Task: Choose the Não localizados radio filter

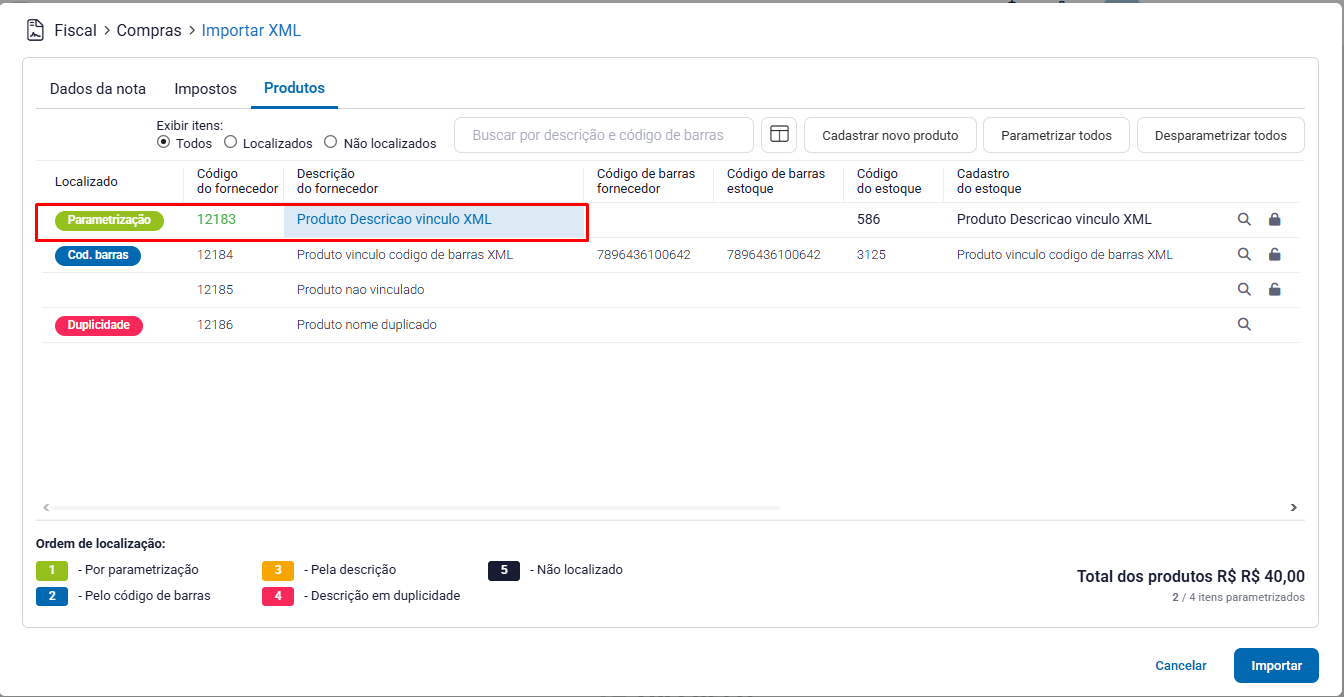Action: click(331, 143)
